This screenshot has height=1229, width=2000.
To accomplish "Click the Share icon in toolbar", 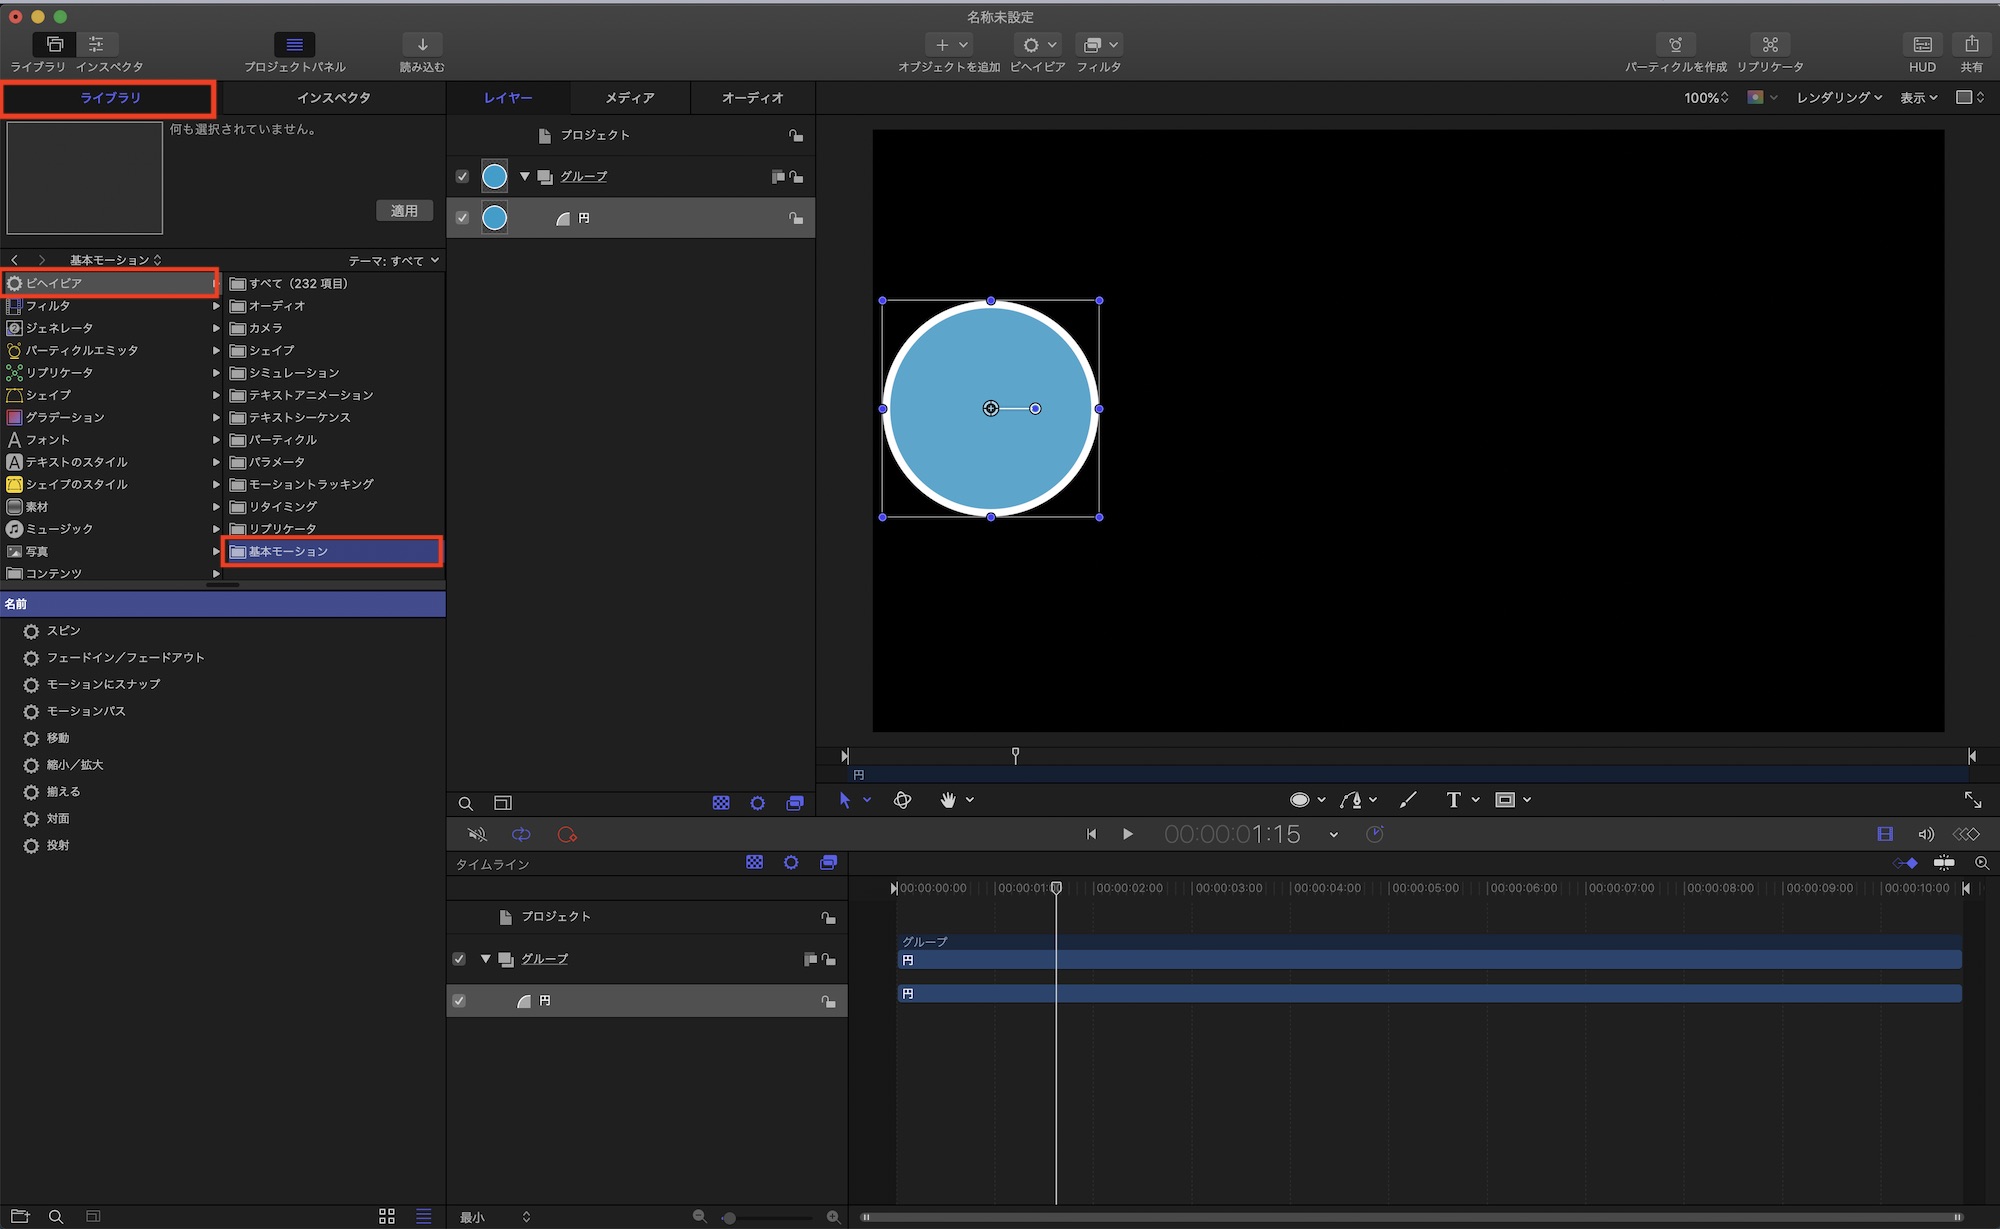I will pos(1971,45).
